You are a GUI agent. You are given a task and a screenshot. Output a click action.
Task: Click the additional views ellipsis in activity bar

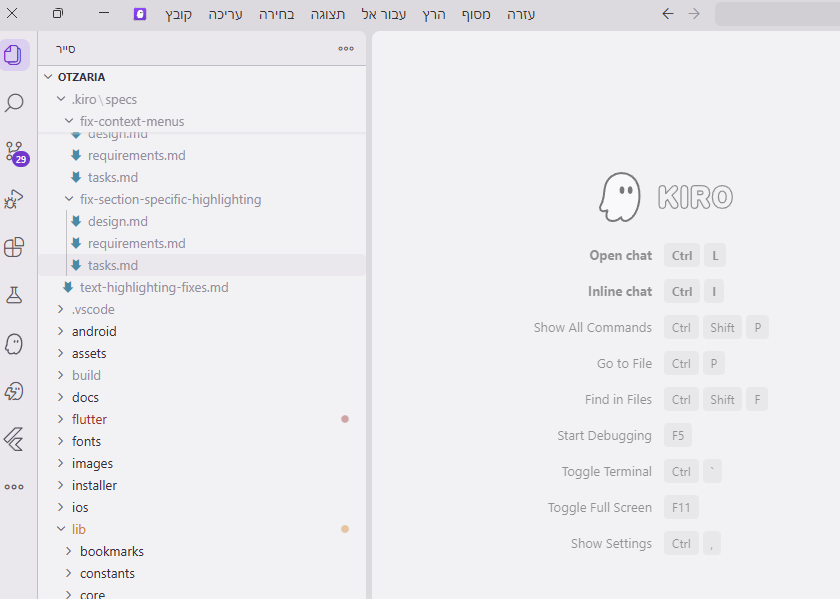(x=14, y=487)
